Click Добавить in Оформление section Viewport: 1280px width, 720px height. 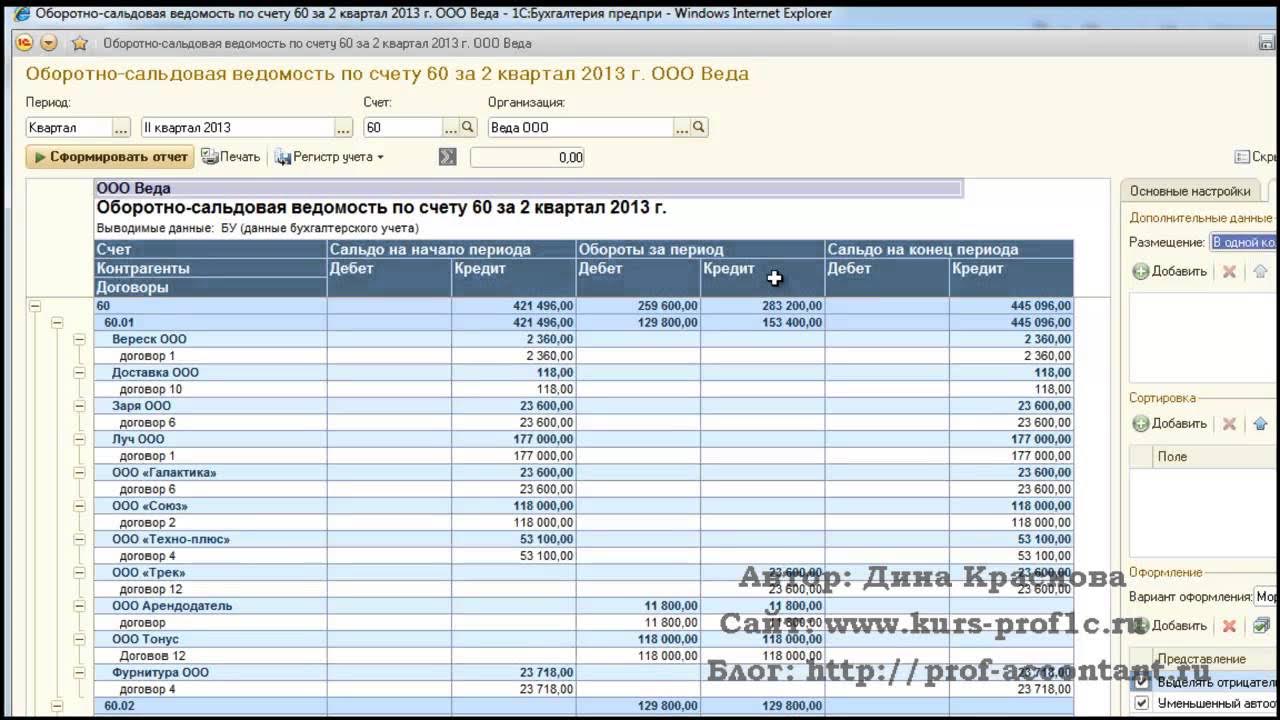click(x=1169, y=626)
